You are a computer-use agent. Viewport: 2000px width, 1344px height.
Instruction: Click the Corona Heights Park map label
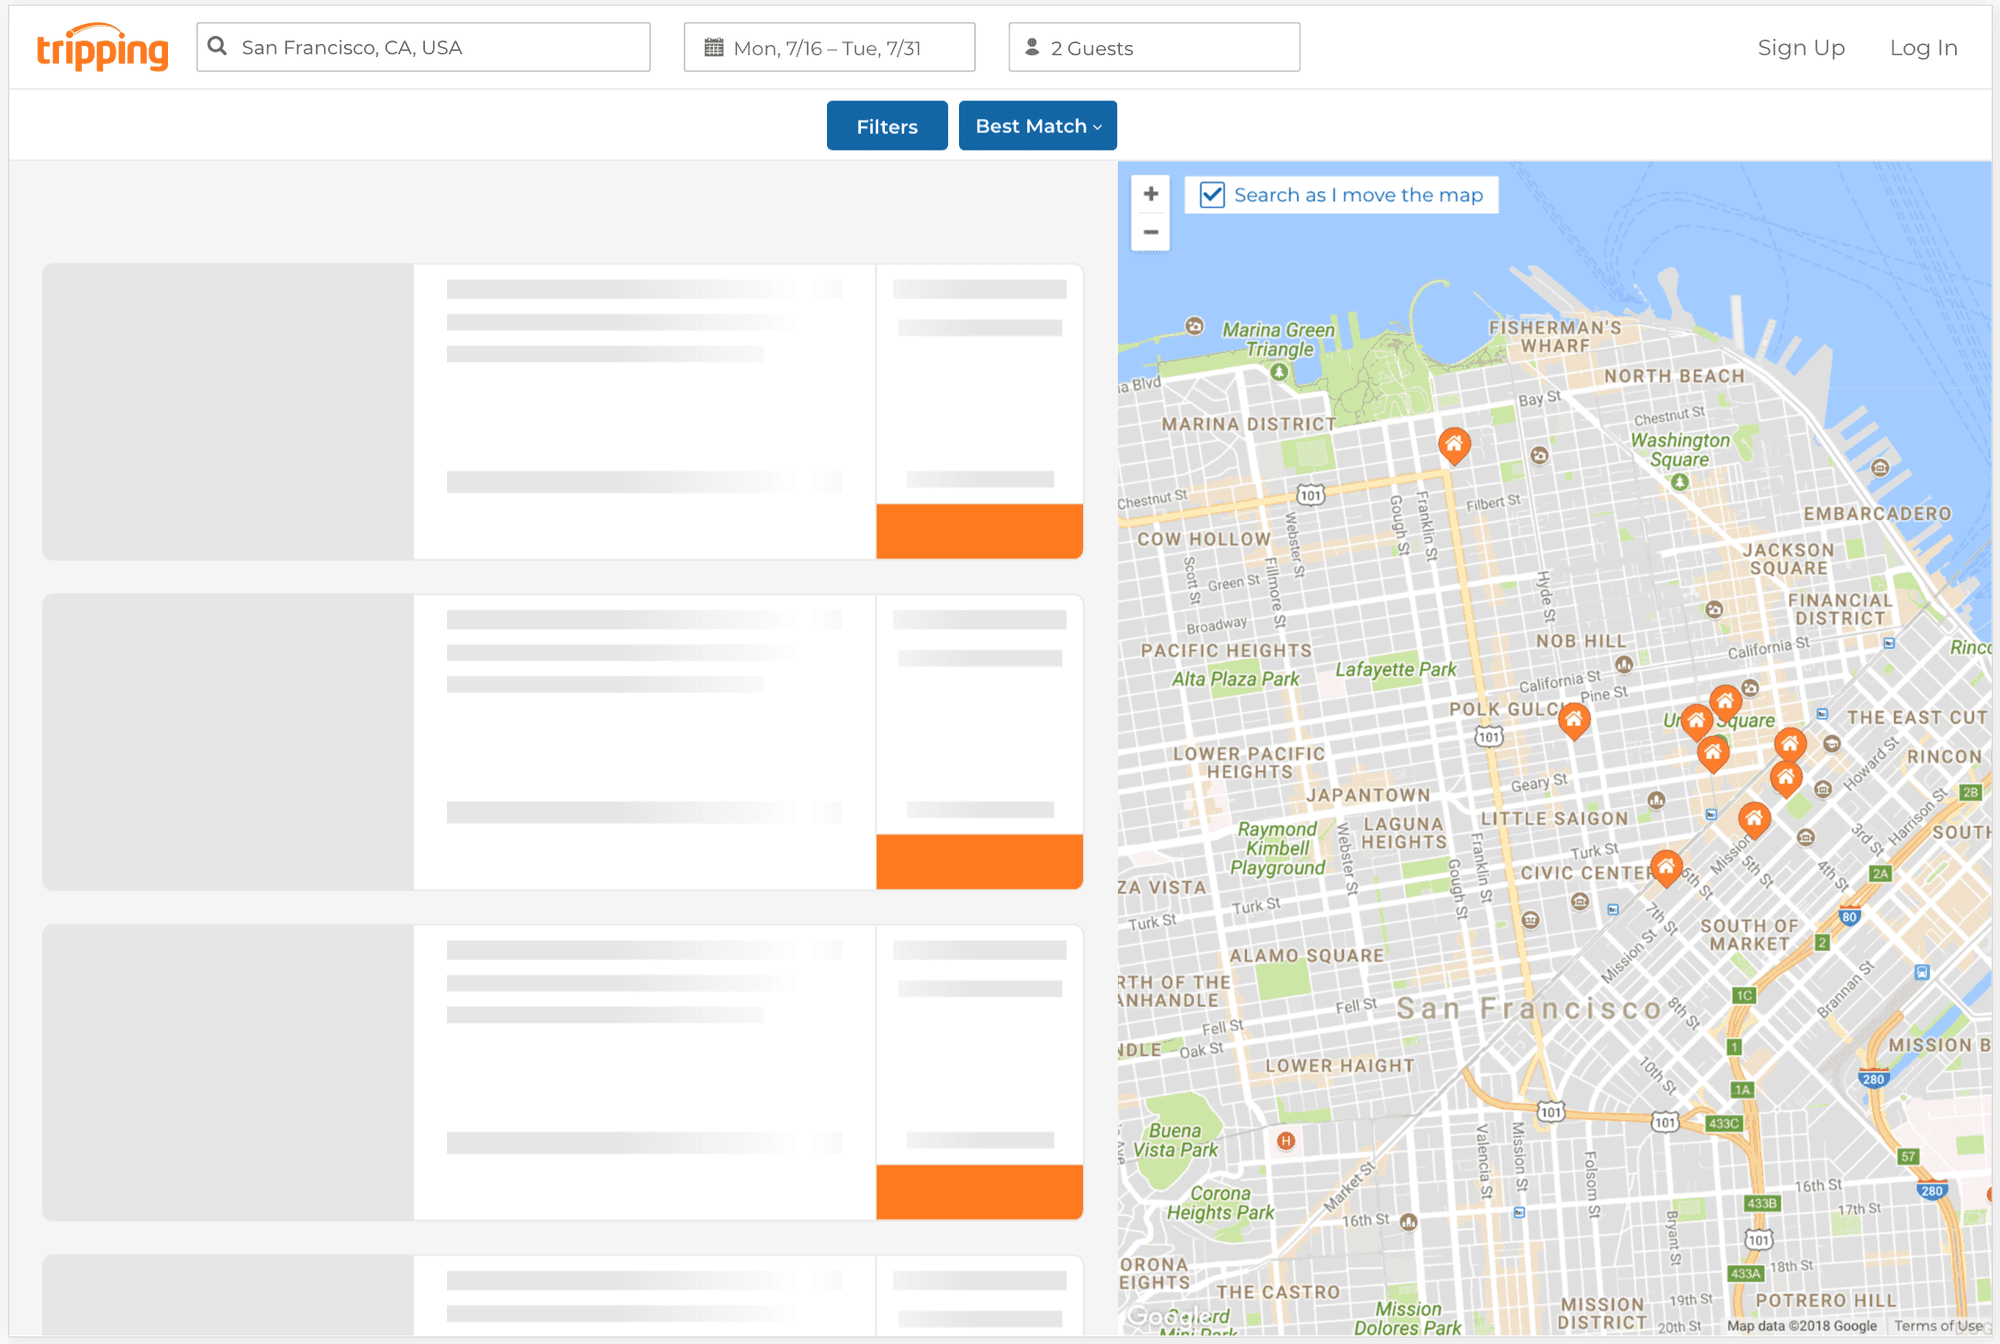[x=1220, y=1203]
